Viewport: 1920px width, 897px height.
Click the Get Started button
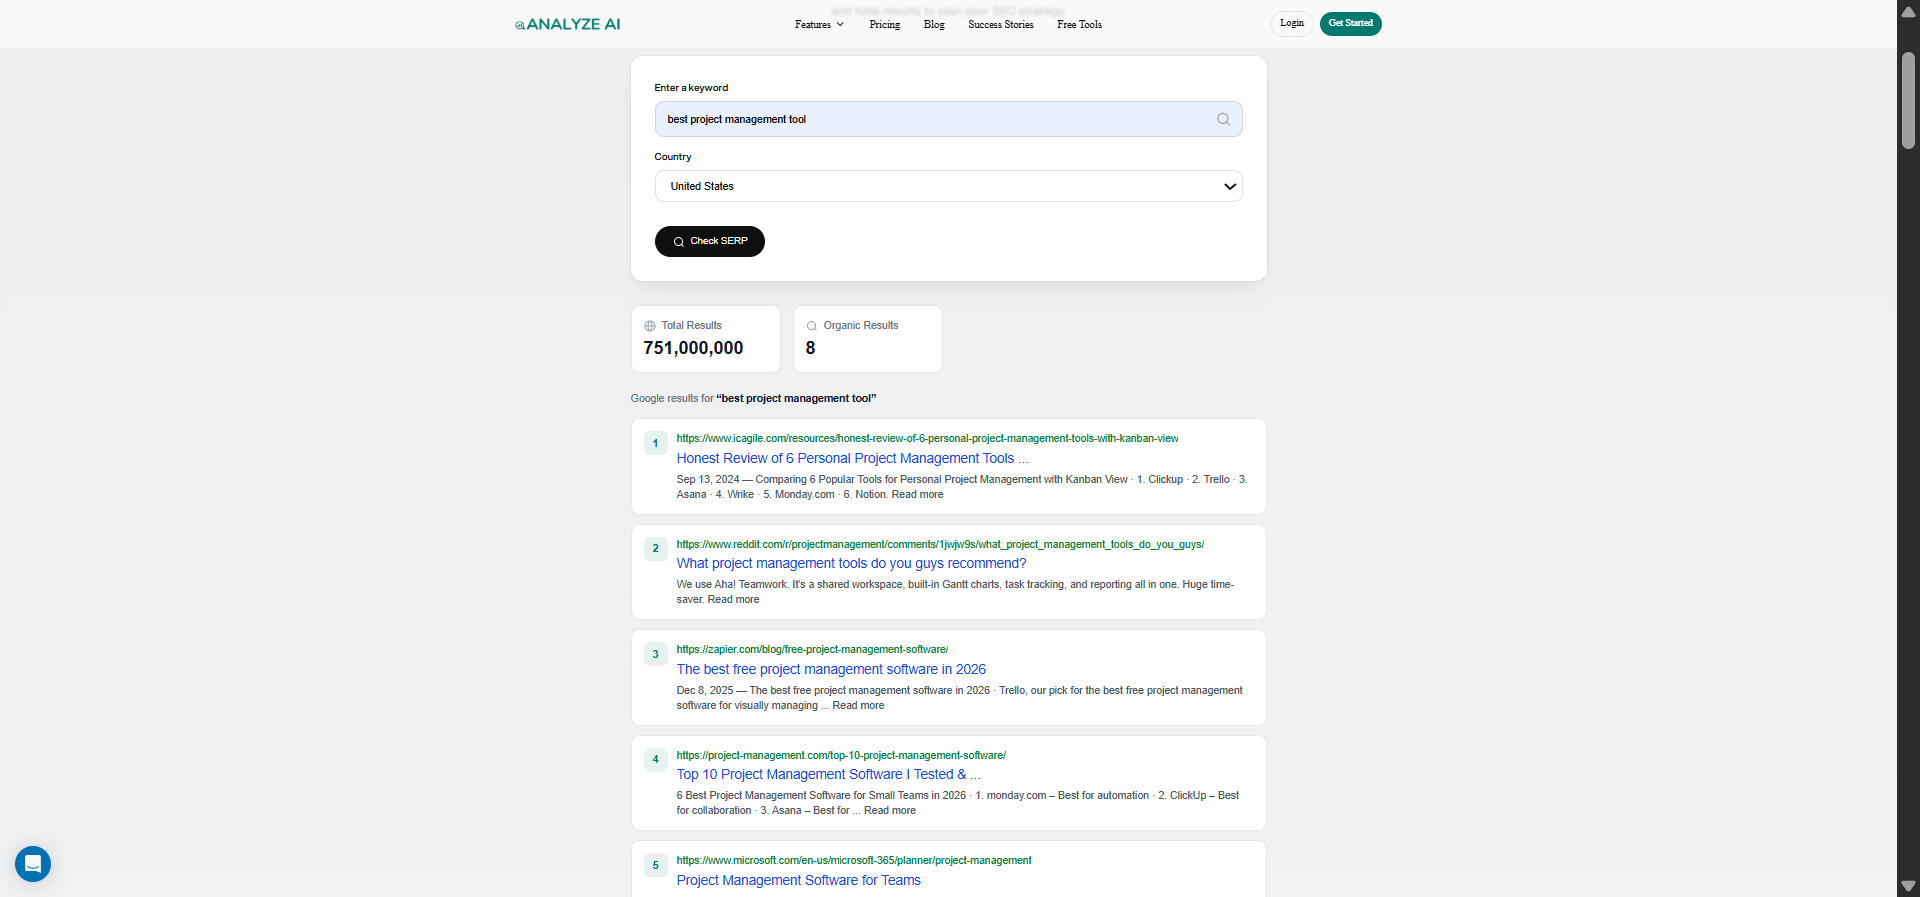pos(1350,23)
